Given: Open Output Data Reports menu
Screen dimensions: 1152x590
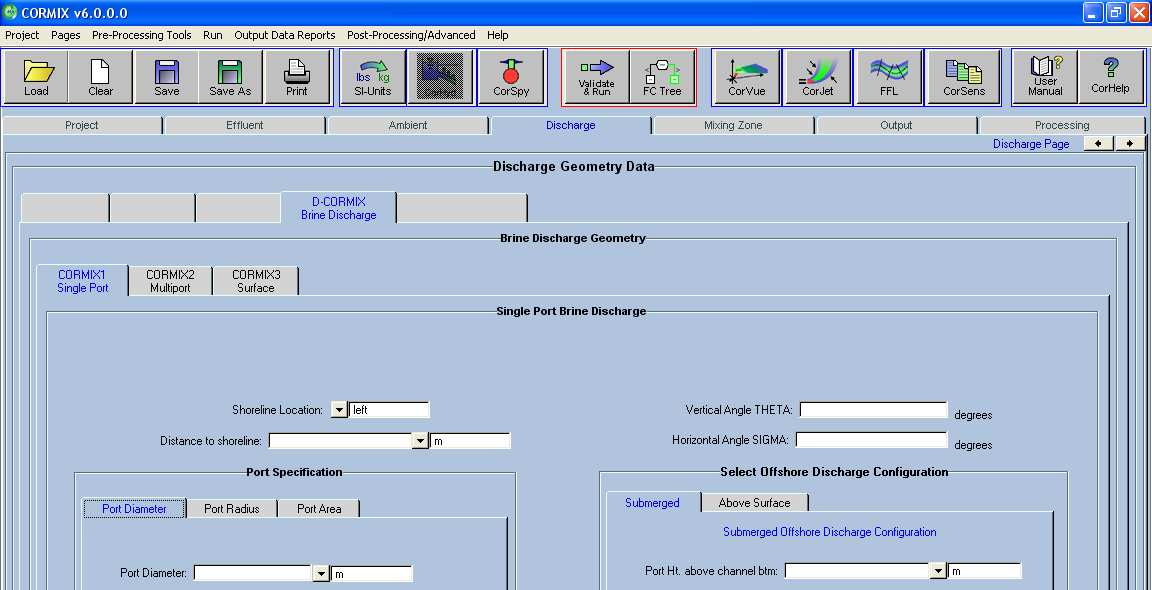Looking at the screenshot, I should [x=285, y=35].
